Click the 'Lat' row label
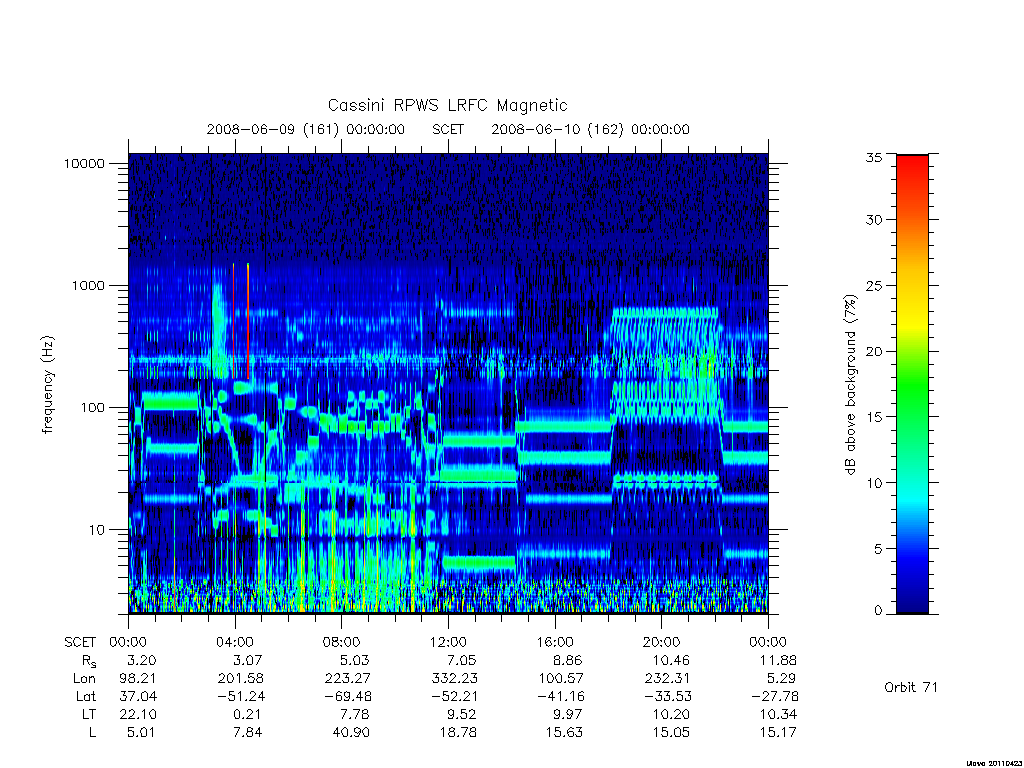 tap(85, 697)
